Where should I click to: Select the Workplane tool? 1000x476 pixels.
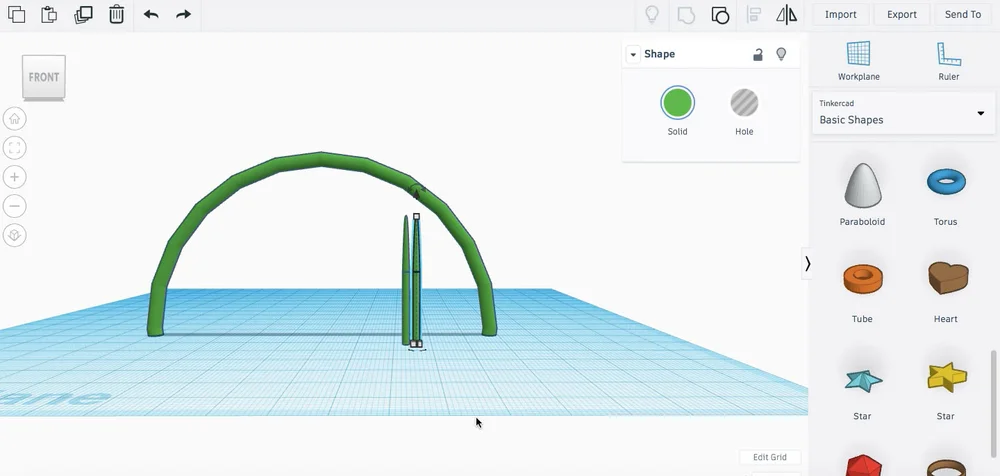pyautogui.click(x=858, y=61)
